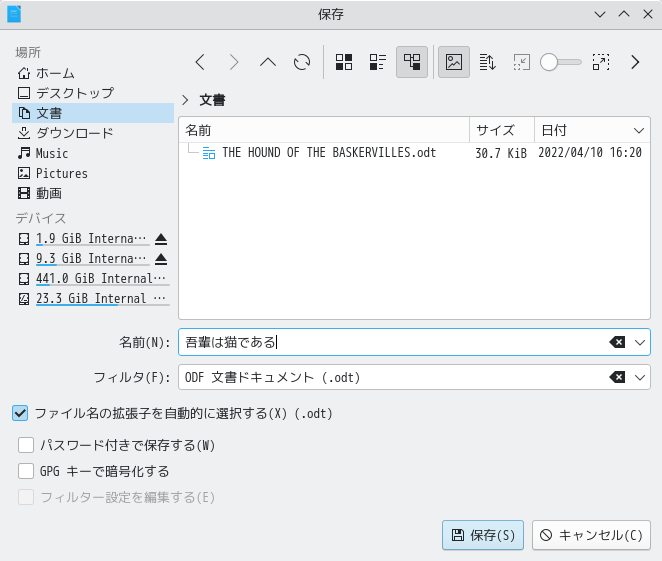
Task: Open the 441.0 GiB Internal device
Action: (x=93, y=279)
